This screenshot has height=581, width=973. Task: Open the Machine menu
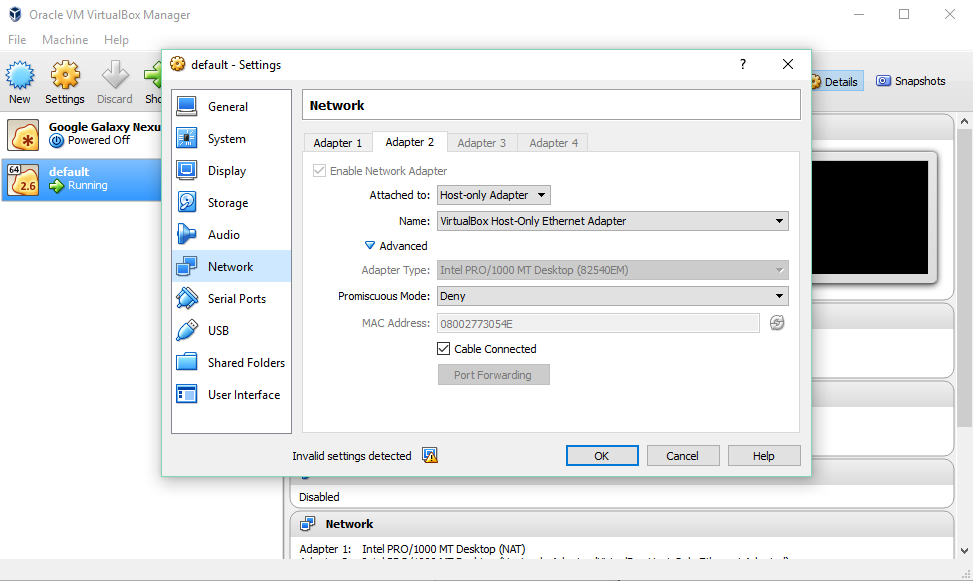[65, 40]
